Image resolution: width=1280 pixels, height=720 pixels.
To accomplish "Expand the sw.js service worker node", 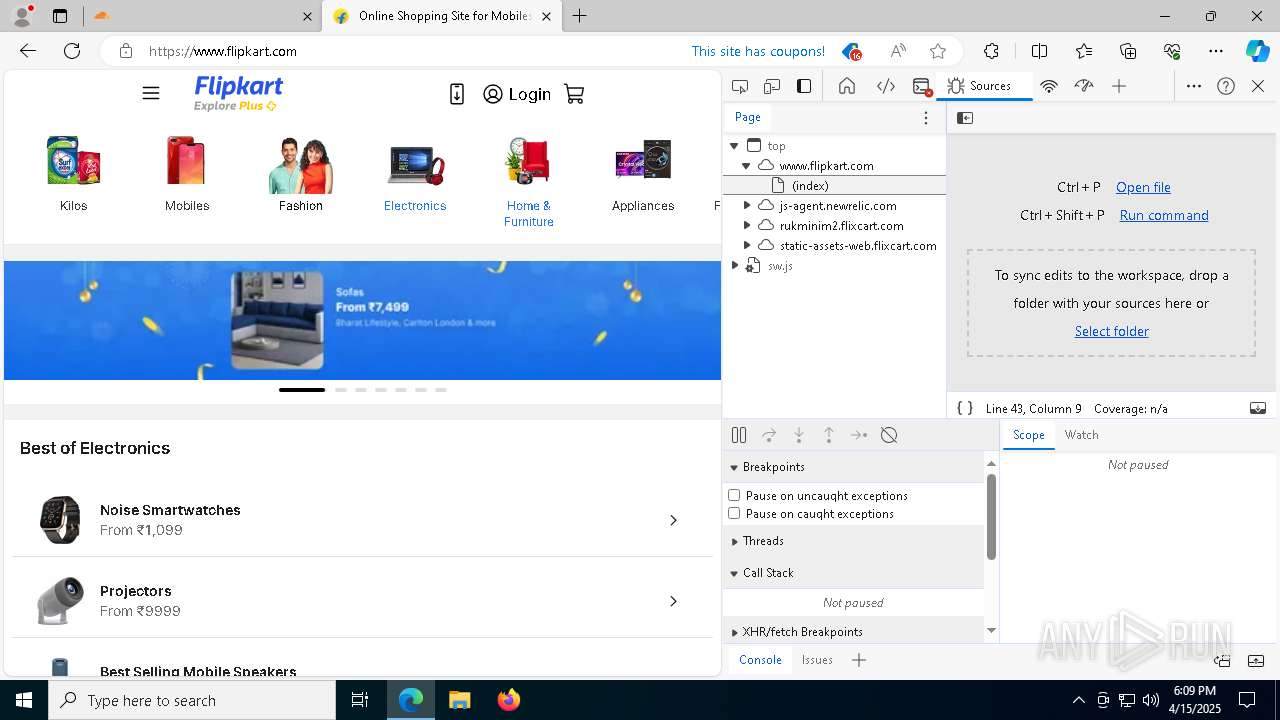I will pos(735,265).
